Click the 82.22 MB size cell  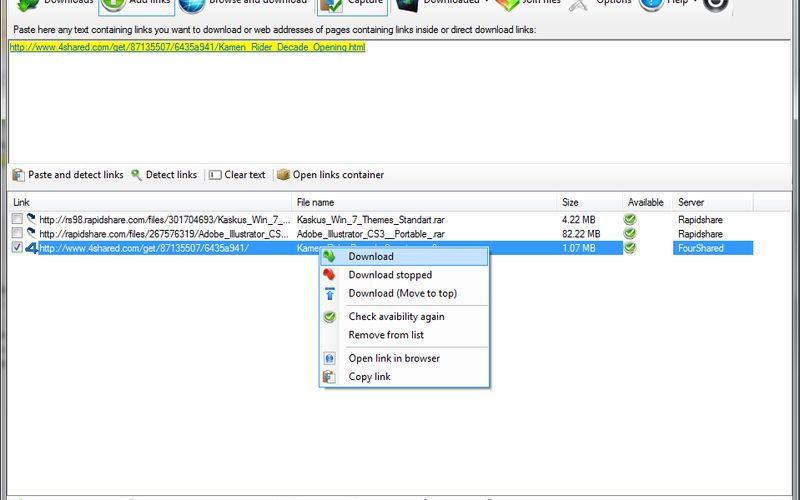point(581,234)
